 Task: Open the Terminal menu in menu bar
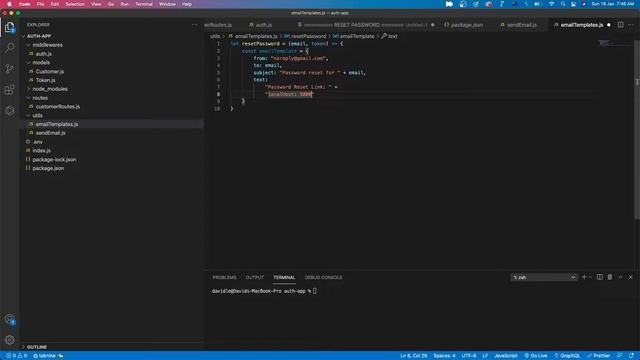(x=144, y=4)
